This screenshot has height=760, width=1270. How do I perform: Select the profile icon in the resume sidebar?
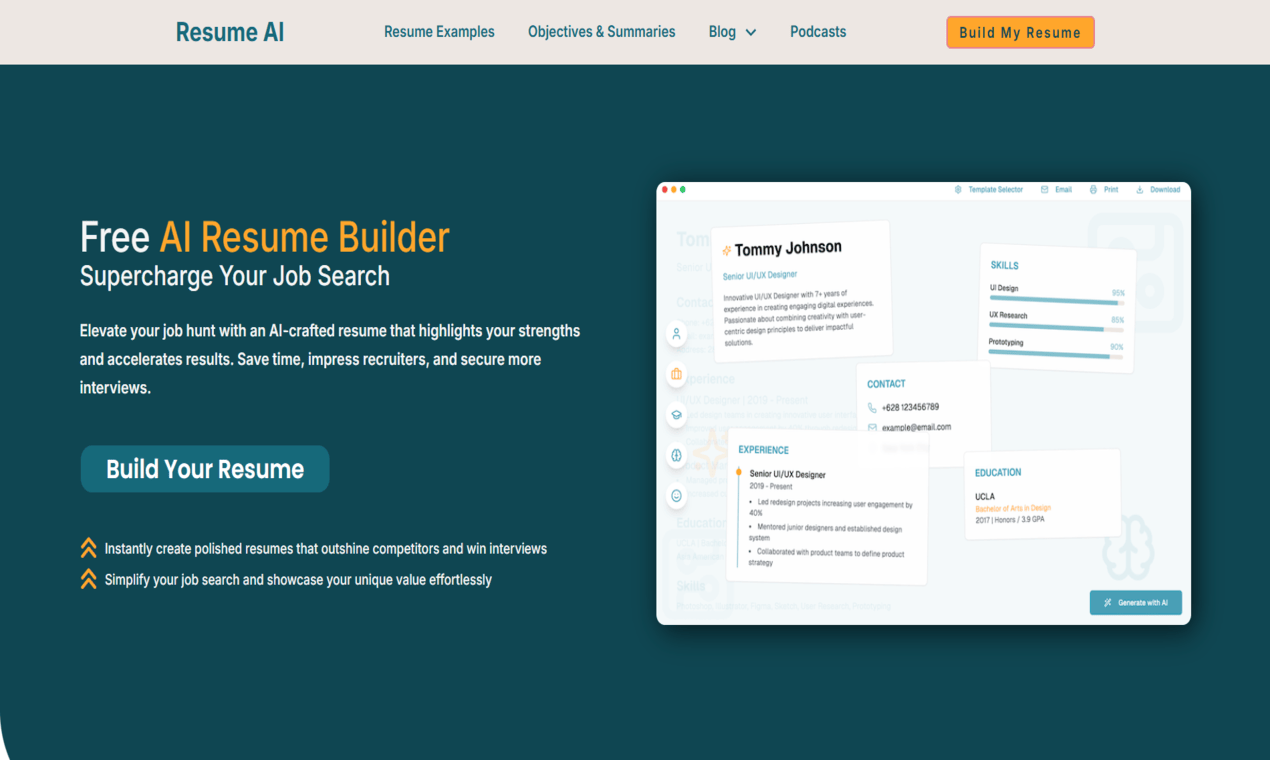[x=676, y=334]
